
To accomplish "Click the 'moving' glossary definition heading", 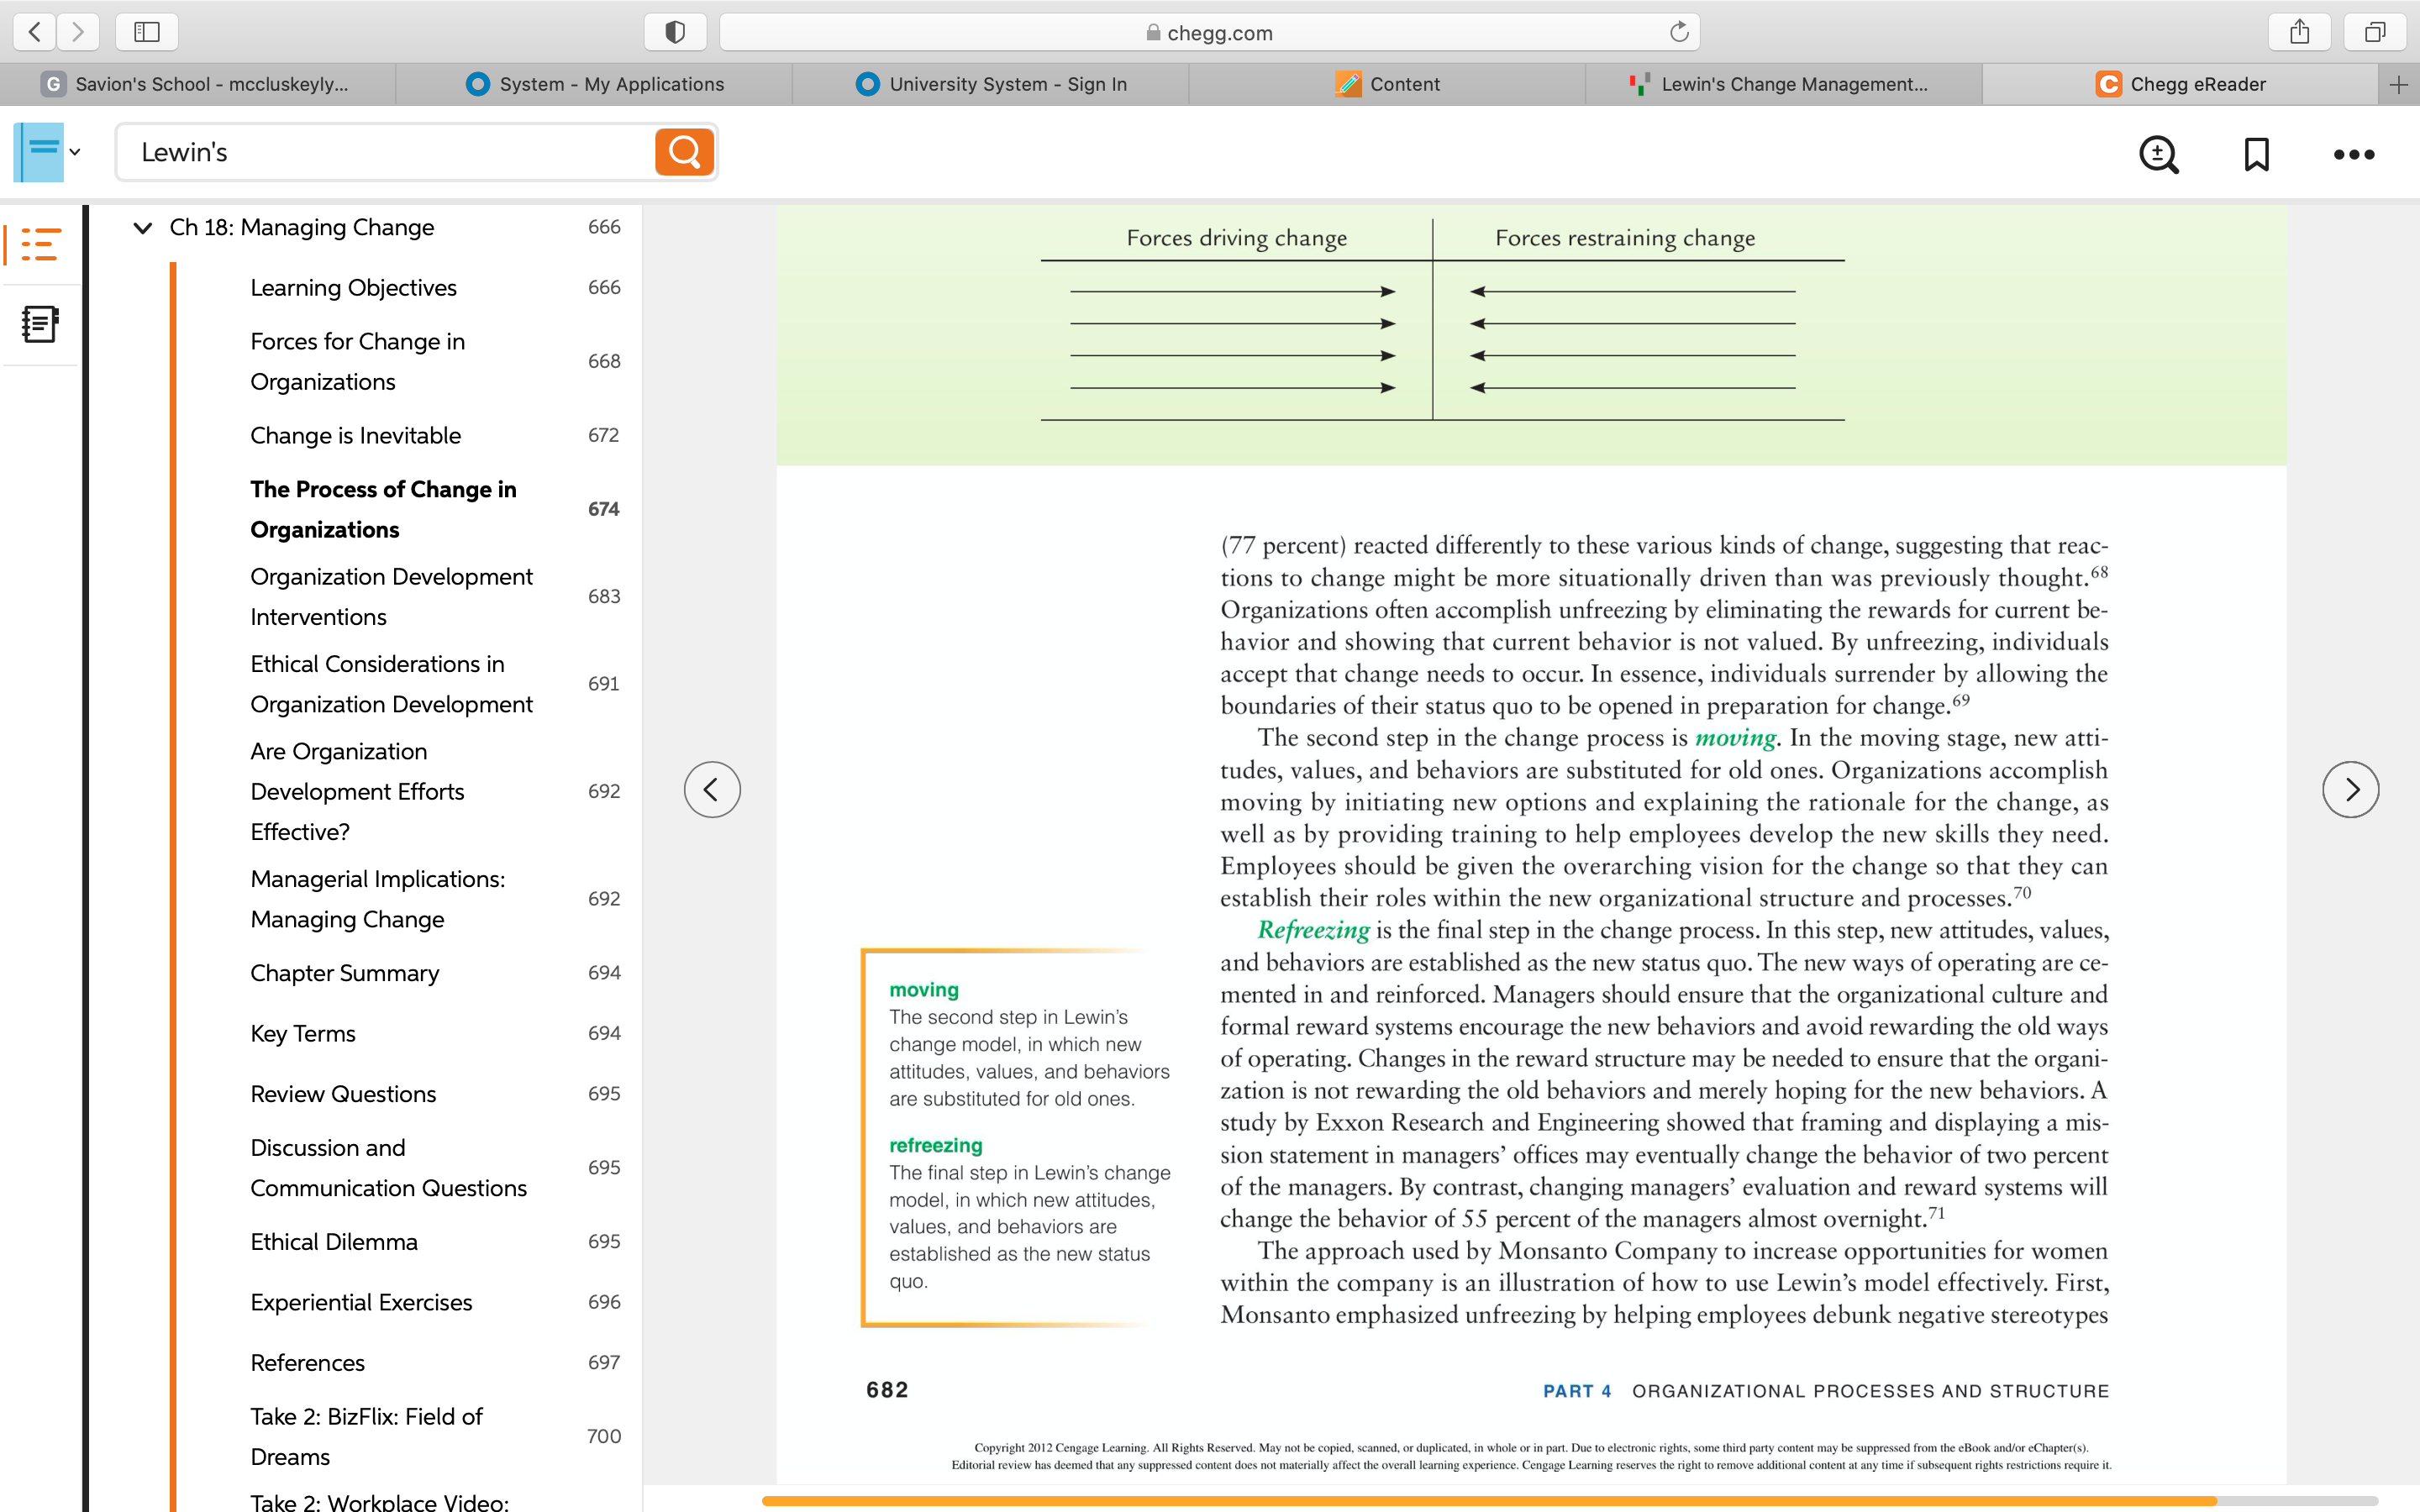I will pyautogui.click(x=924, y=990).
